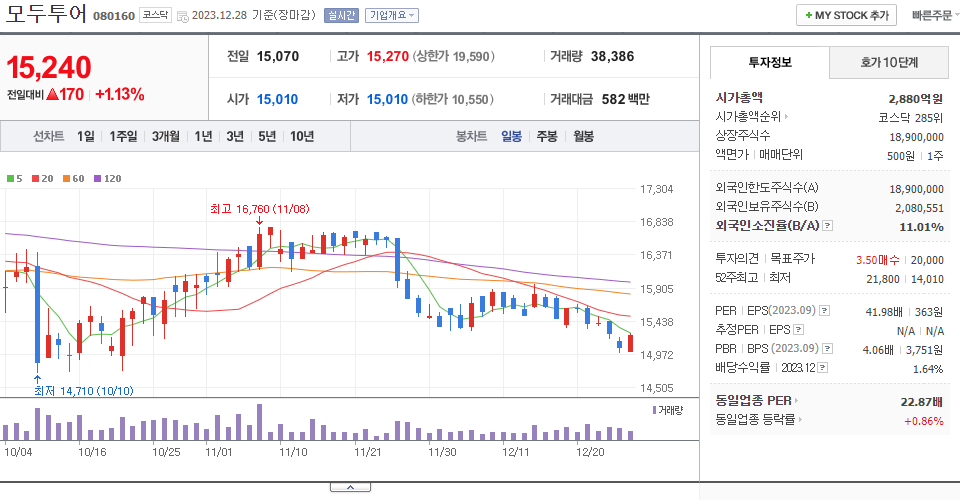
Task: Click the 코스닥 market badge
Action: 156,15
